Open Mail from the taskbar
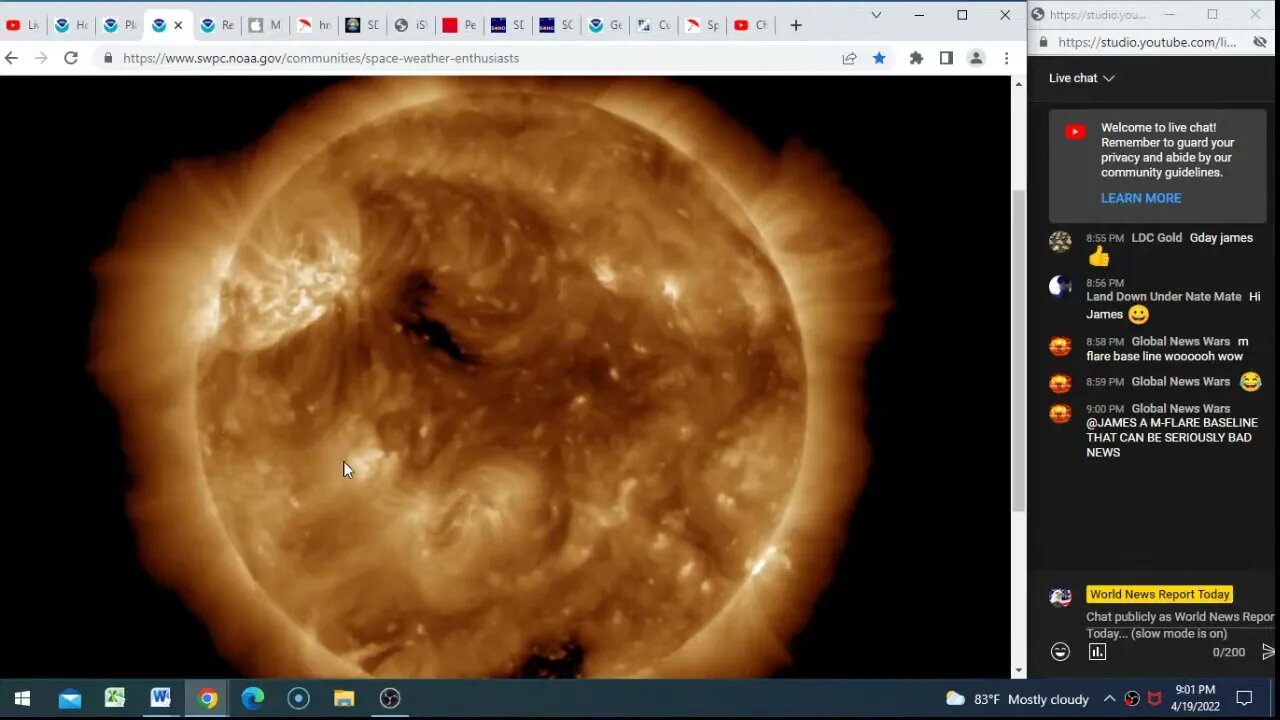This screenshot has height=720, width=1280. [69, 698]
